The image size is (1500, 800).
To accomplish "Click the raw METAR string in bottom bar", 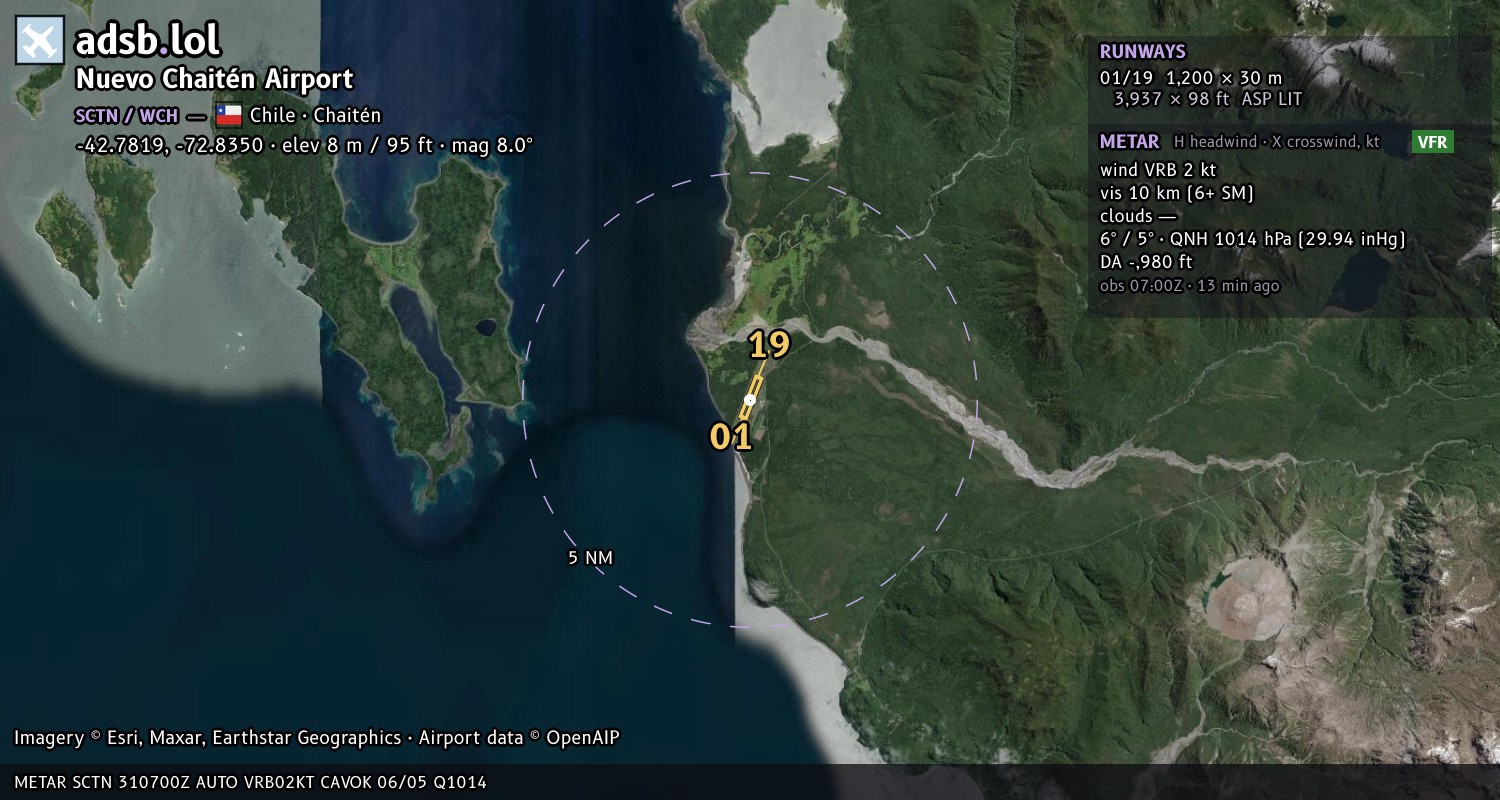I will point(250,782).
